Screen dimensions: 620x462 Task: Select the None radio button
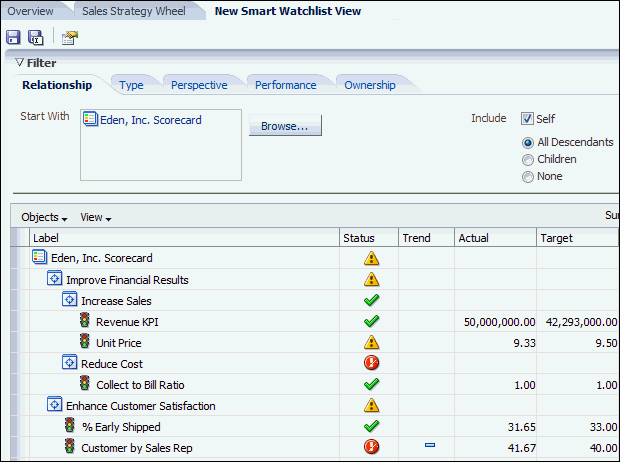click(x=528, y=177)
